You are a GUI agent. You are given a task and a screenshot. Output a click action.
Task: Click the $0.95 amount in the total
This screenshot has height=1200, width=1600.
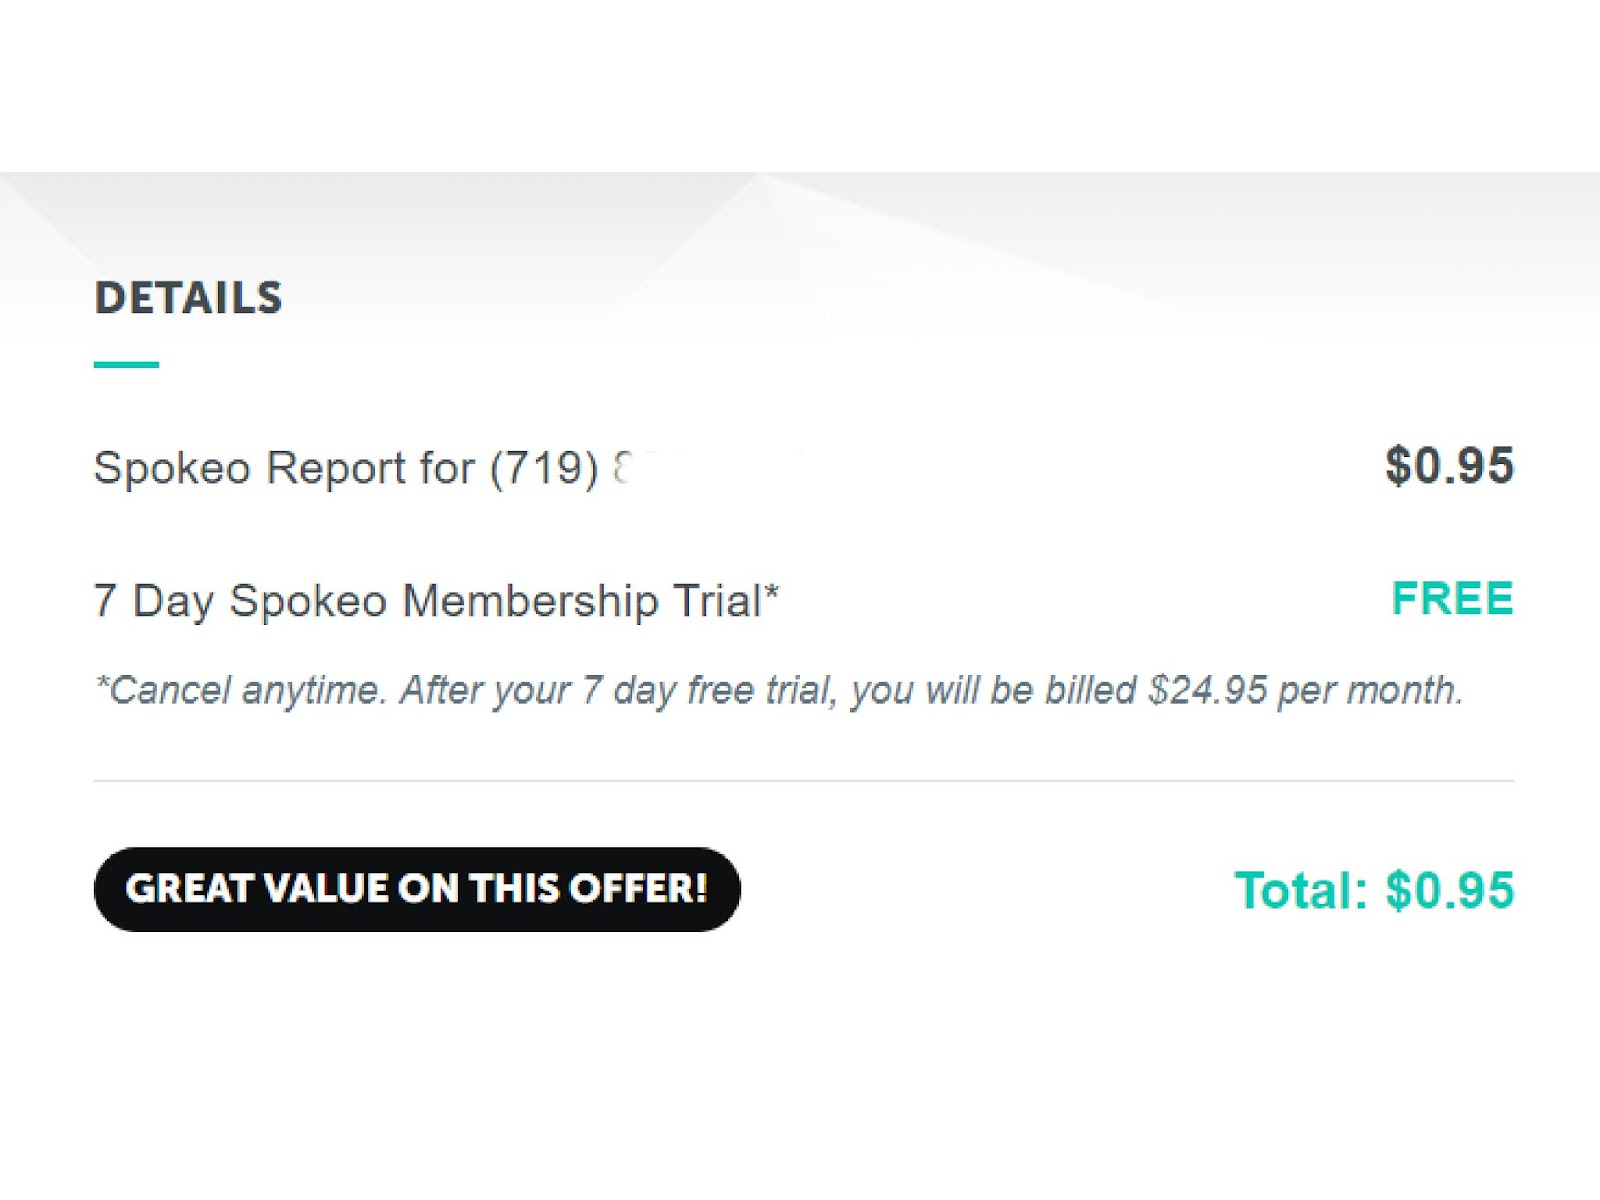coord(1450,890)
